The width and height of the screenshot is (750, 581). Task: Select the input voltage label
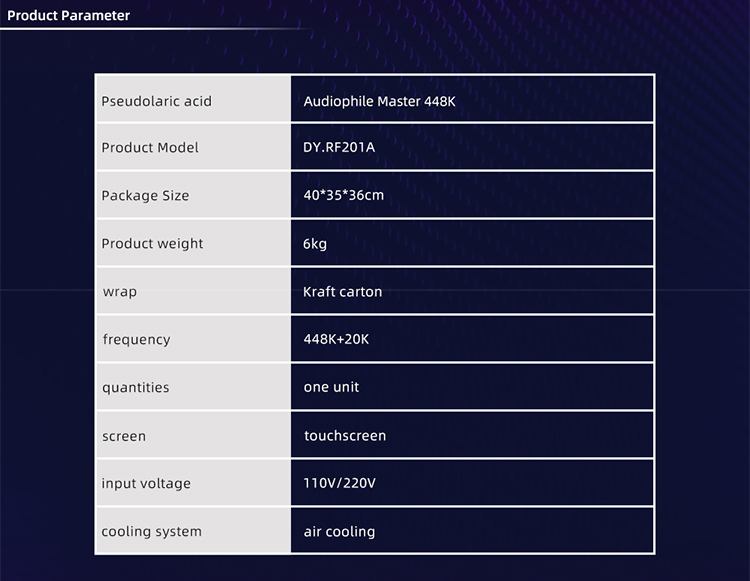click(x=146, y=484)
